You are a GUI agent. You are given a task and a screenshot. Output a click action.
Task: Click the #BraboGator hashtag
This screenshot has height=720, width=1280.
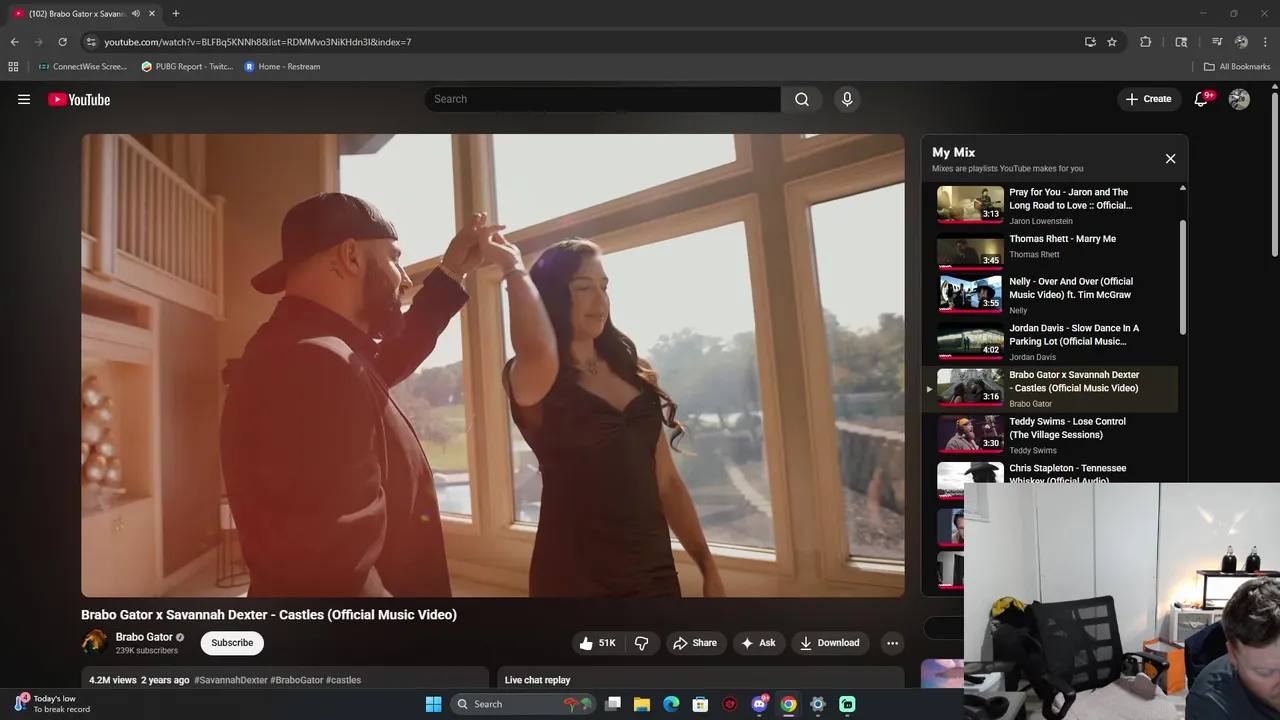pos(296,680)
